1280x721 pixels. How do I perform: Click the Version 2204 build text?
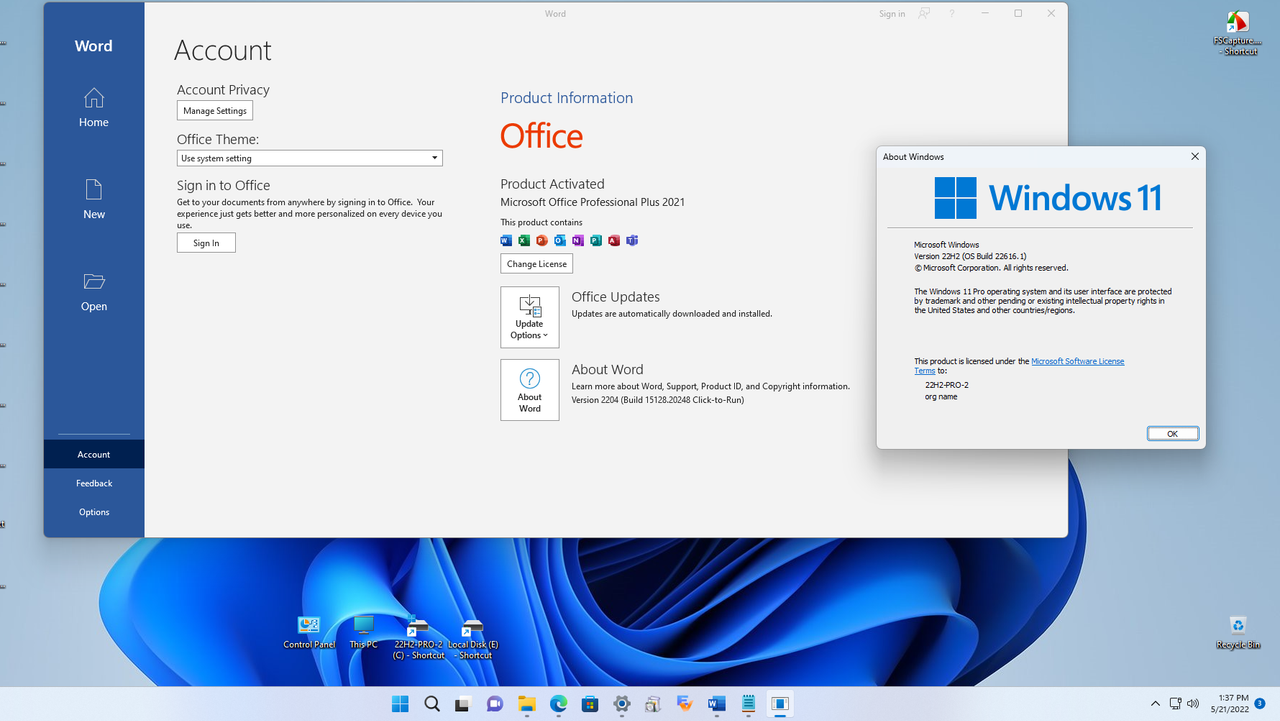(657, 400)
